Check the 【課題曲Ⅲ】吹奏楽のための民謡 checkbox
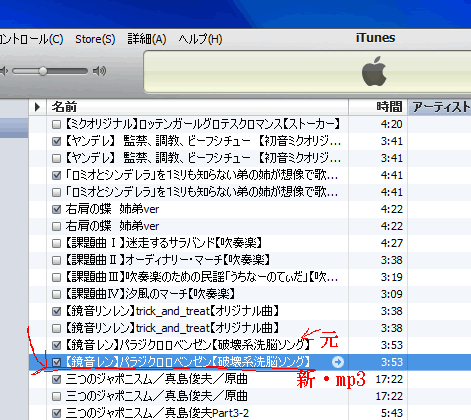This screenshot has height=420, width=471. point(57,277)
